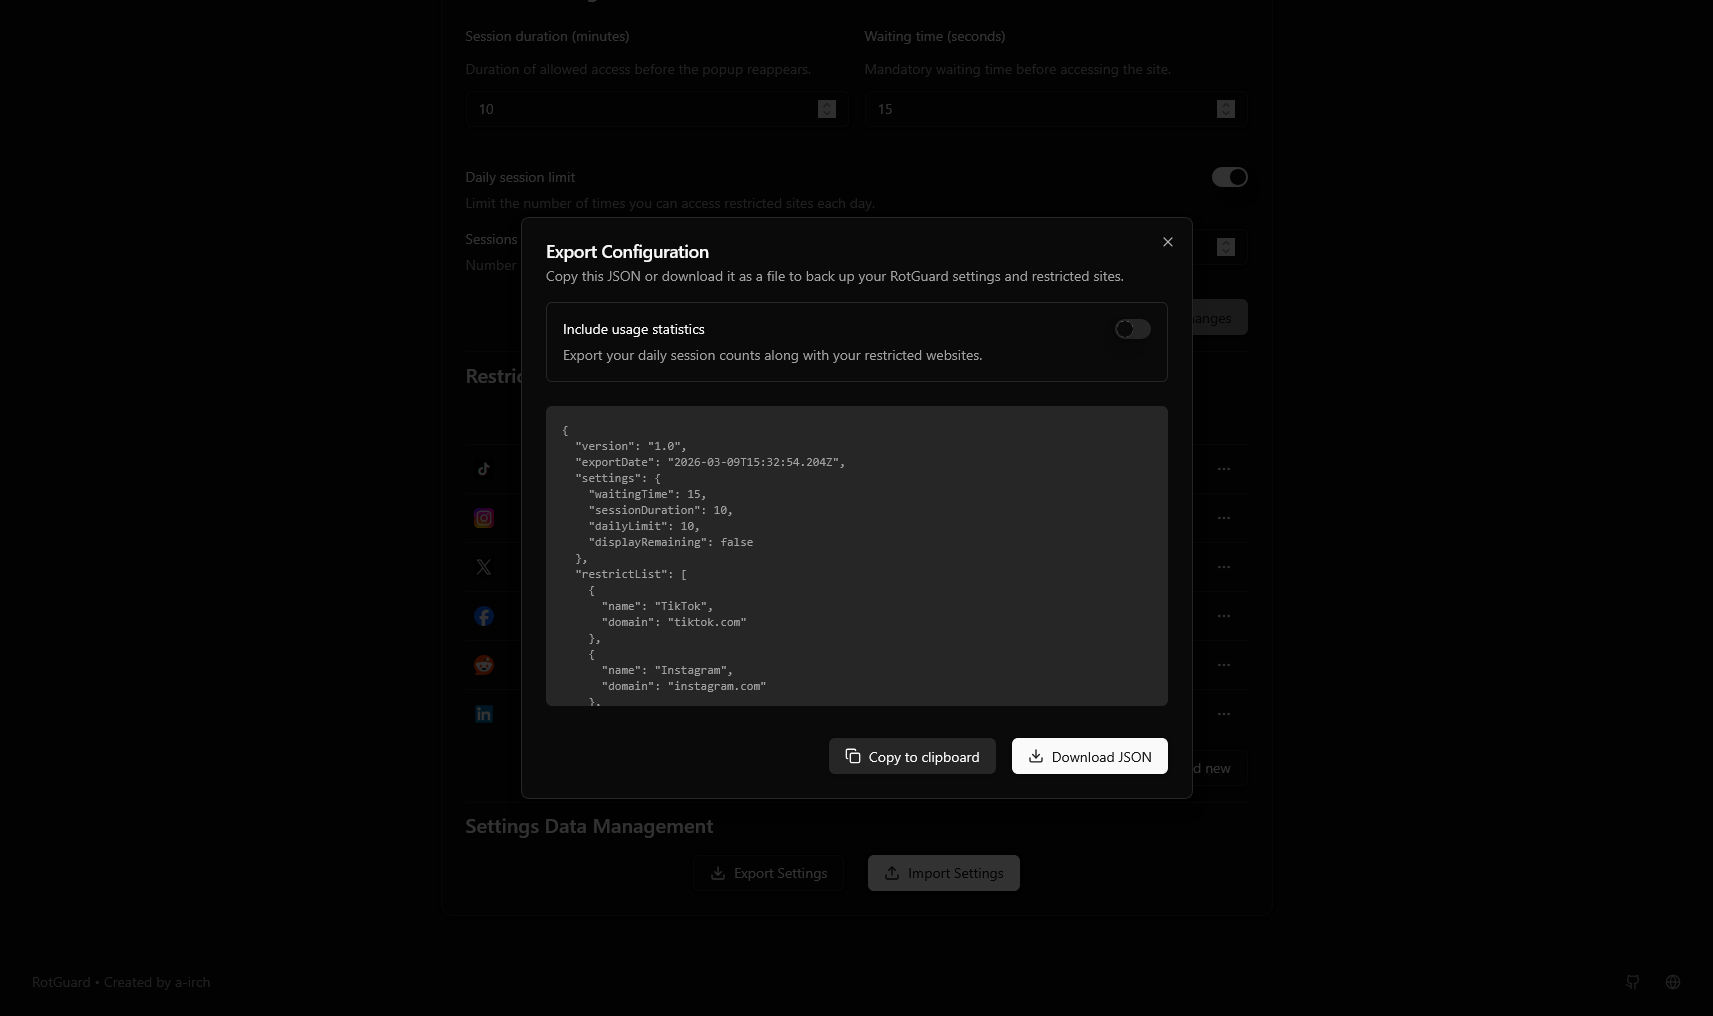
Task: Click the Session duration stepper arrows
Action: pyautogui.click(x=826, y=109)
